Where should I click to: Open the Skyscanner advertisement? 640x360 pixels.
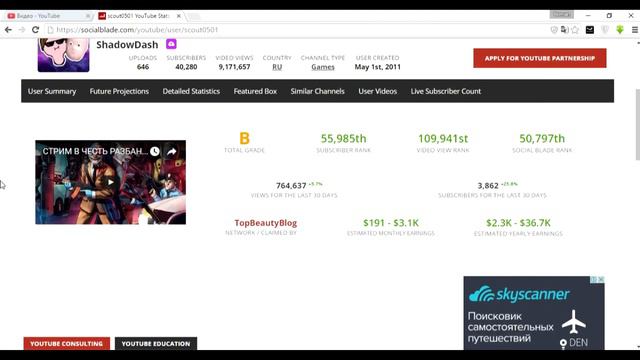point(534,313)
